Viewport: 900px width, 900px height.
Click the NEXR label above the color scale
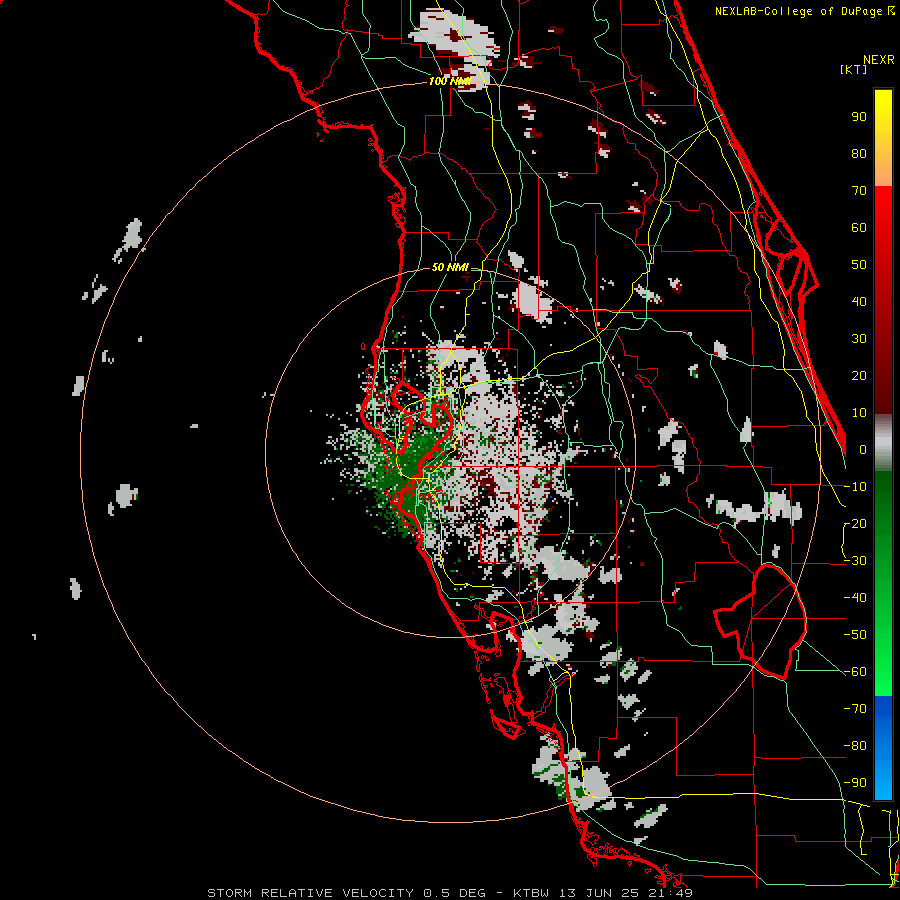(x=879, y=60)
